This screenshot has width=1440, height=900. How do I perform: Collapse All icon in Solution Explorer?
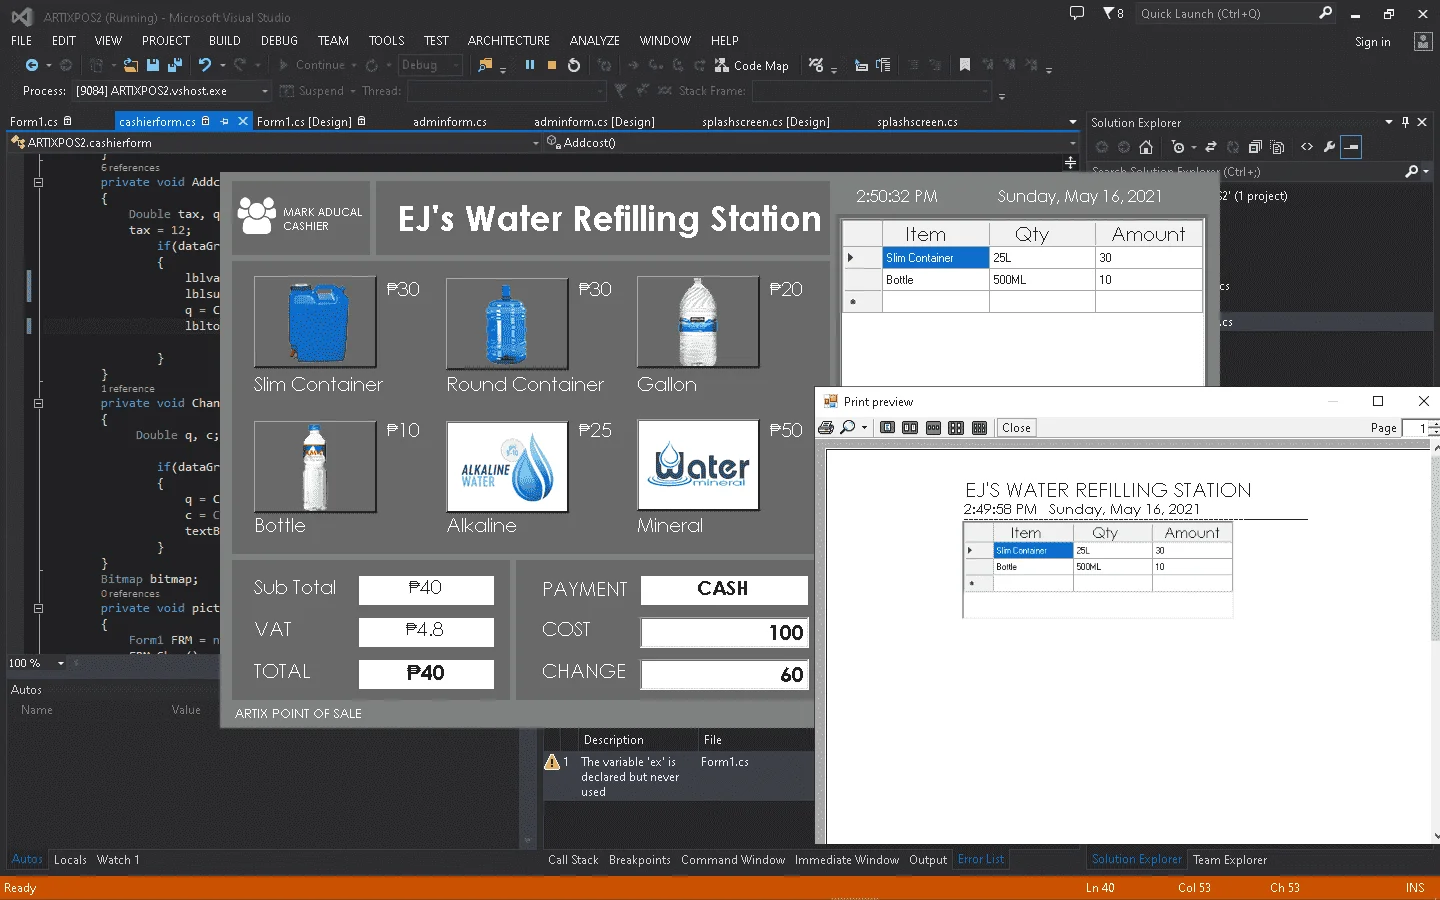point(1255,147)
